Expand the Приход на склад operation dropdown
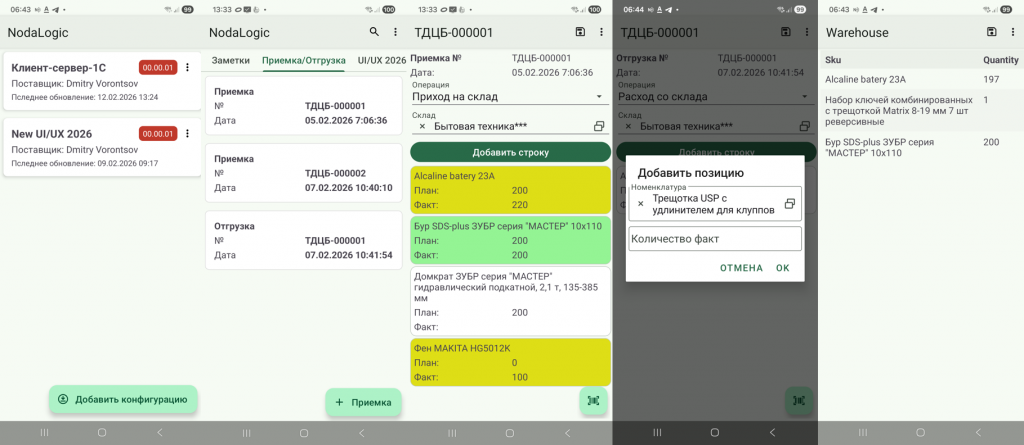Screen dimensions: 1024x445 click(x=510, y=97)
